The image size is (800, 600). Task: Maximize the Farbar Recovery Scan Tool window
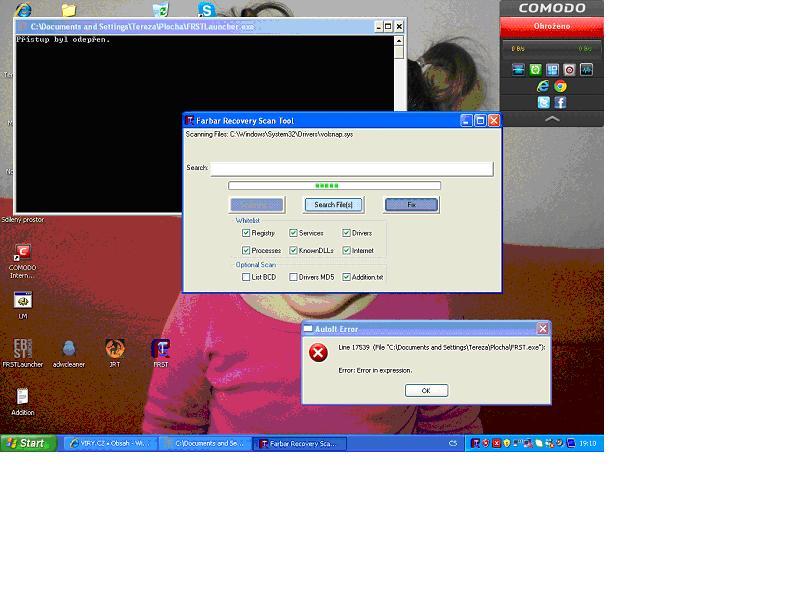[x=480, y=120]
